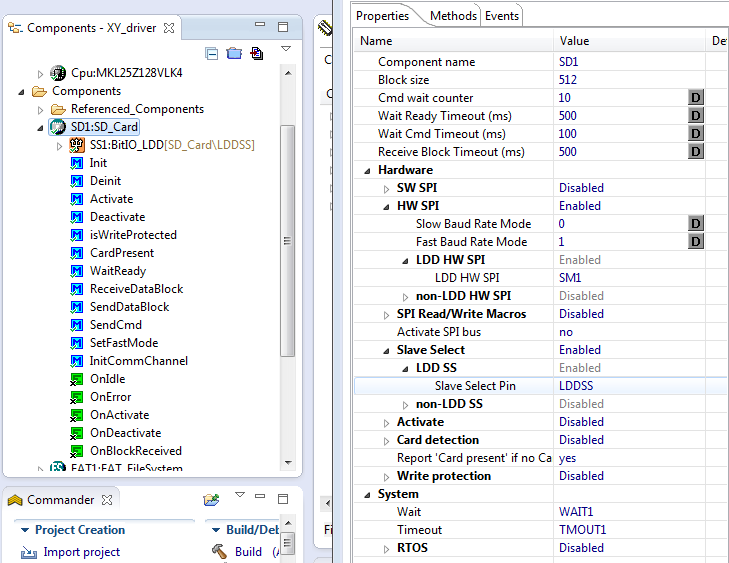Click the ReceiveDataBlock method icon
Viewport: 729px width, 563px height.
(x=76, y=289)
